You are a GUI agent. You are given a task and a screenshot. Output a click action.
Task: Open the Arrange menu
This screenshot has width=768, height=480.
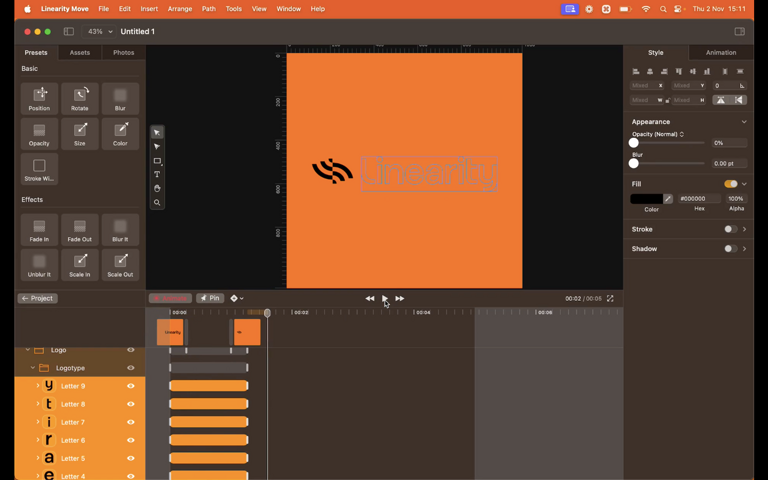point(180,9)
